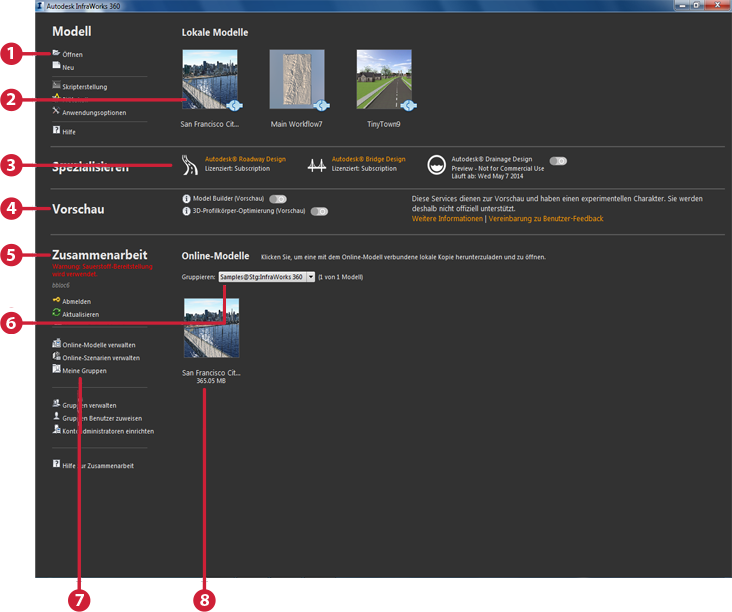Viewport: 732px width, 612px height.
Task: Click Gruppen Benutzer zuweisen entry
Action: (102, 419)
